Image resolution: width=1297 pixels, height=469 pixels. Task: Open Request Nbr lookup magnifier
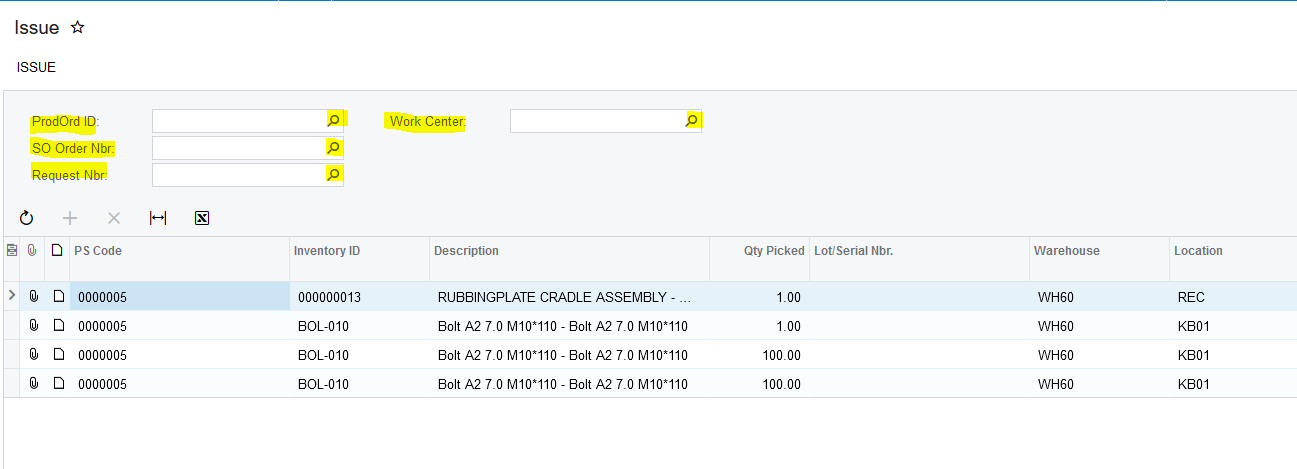coord(334,175)
